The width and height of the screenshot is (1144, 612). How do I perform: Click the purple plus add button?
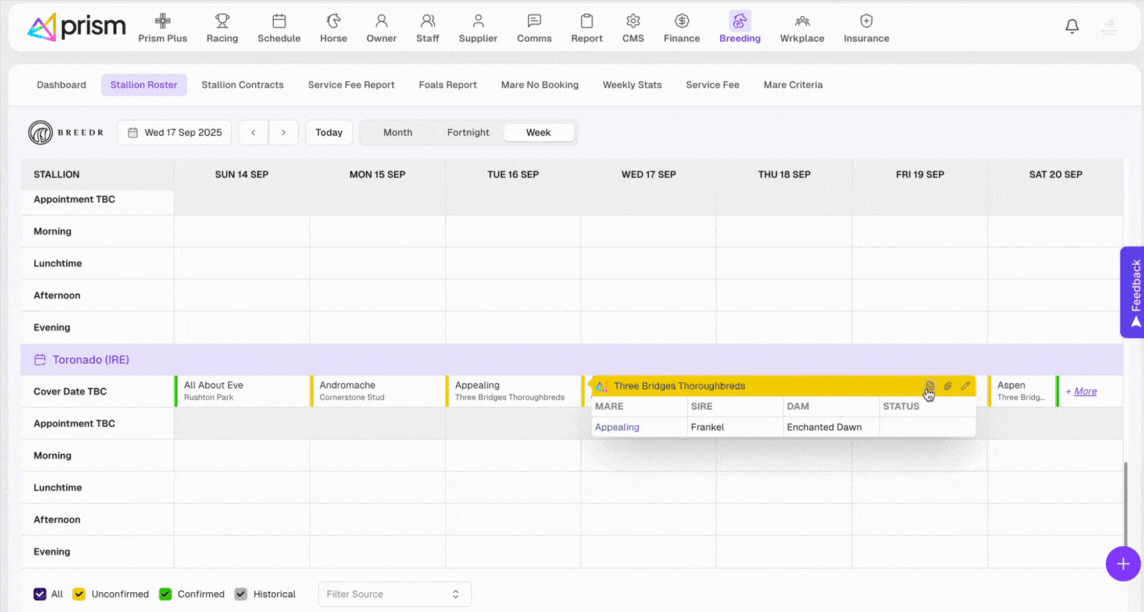point(1123,563)
